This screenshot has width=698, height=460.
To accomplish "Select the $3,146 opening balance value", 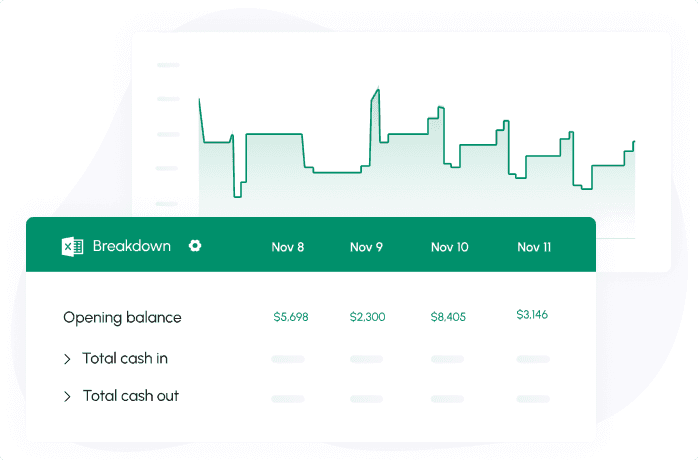I will tap(532, 315).
